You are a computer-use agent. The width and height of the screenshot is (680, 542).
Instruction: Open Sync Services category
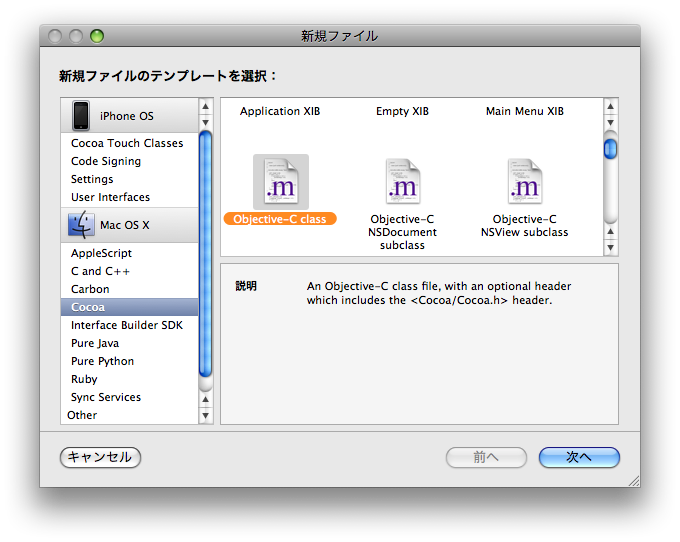tap(130, 397)
